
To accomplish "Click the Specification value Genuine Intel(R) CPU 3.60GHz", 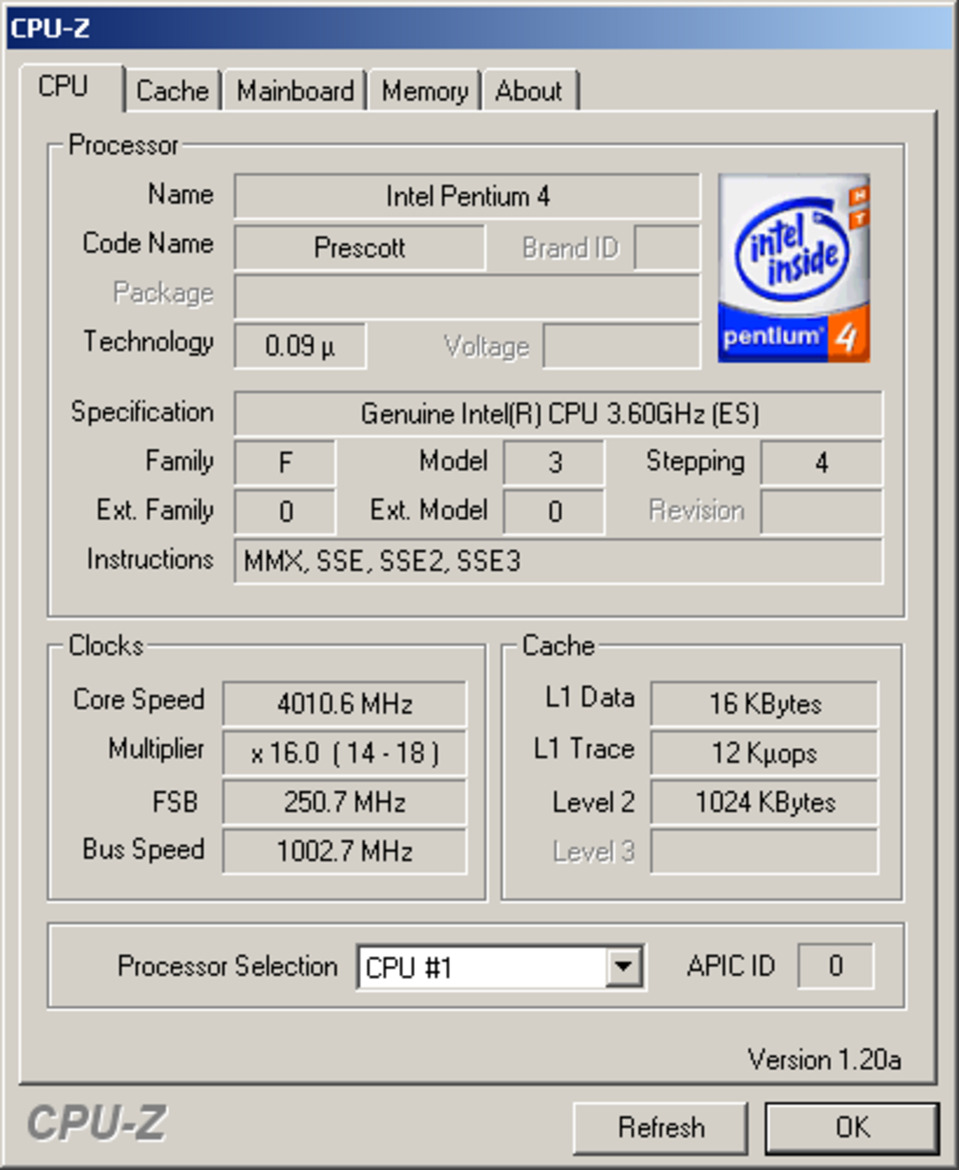I will tap(558, 413).
